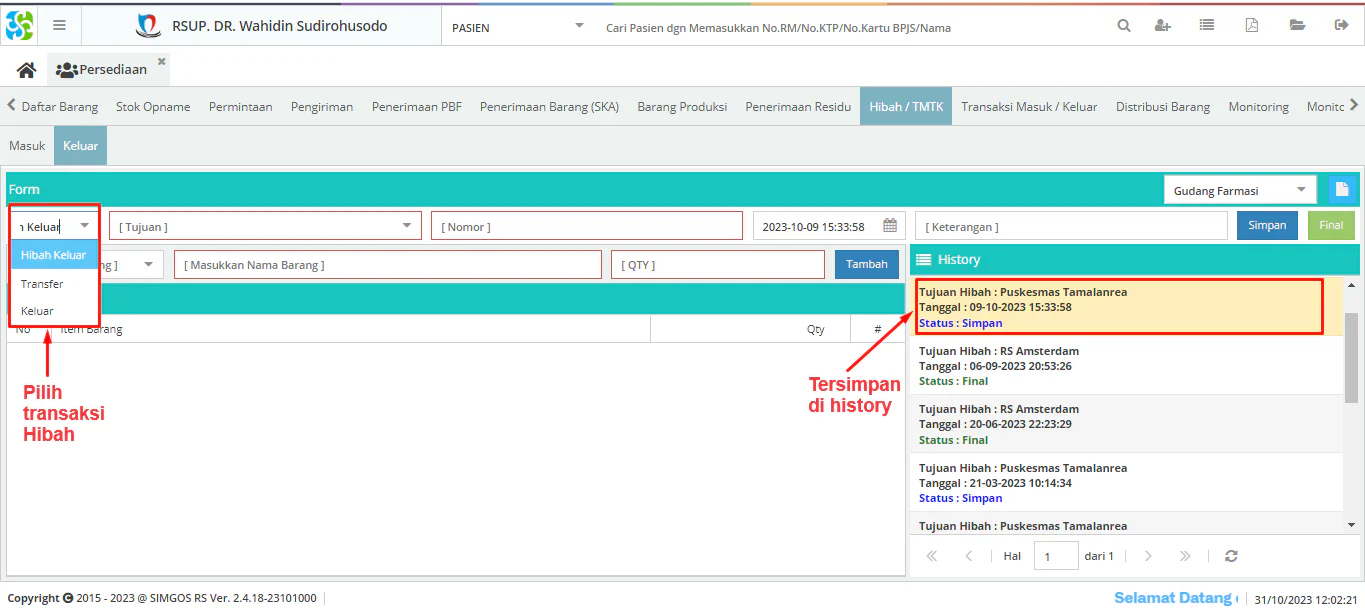Click the Simpan button
This screenshot has width=1365, height=612.
tap(1267, 226)
